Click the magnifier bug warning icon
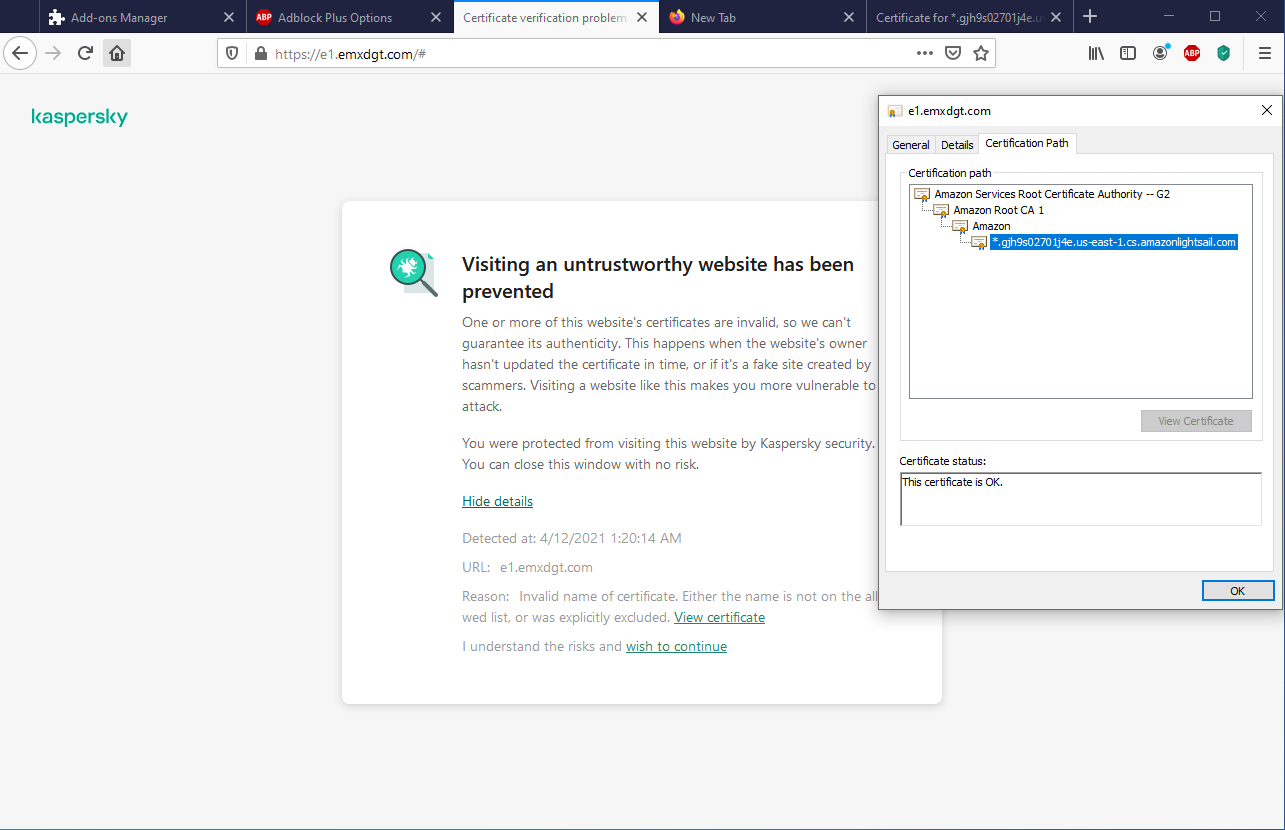 click(x=413, y=273)
